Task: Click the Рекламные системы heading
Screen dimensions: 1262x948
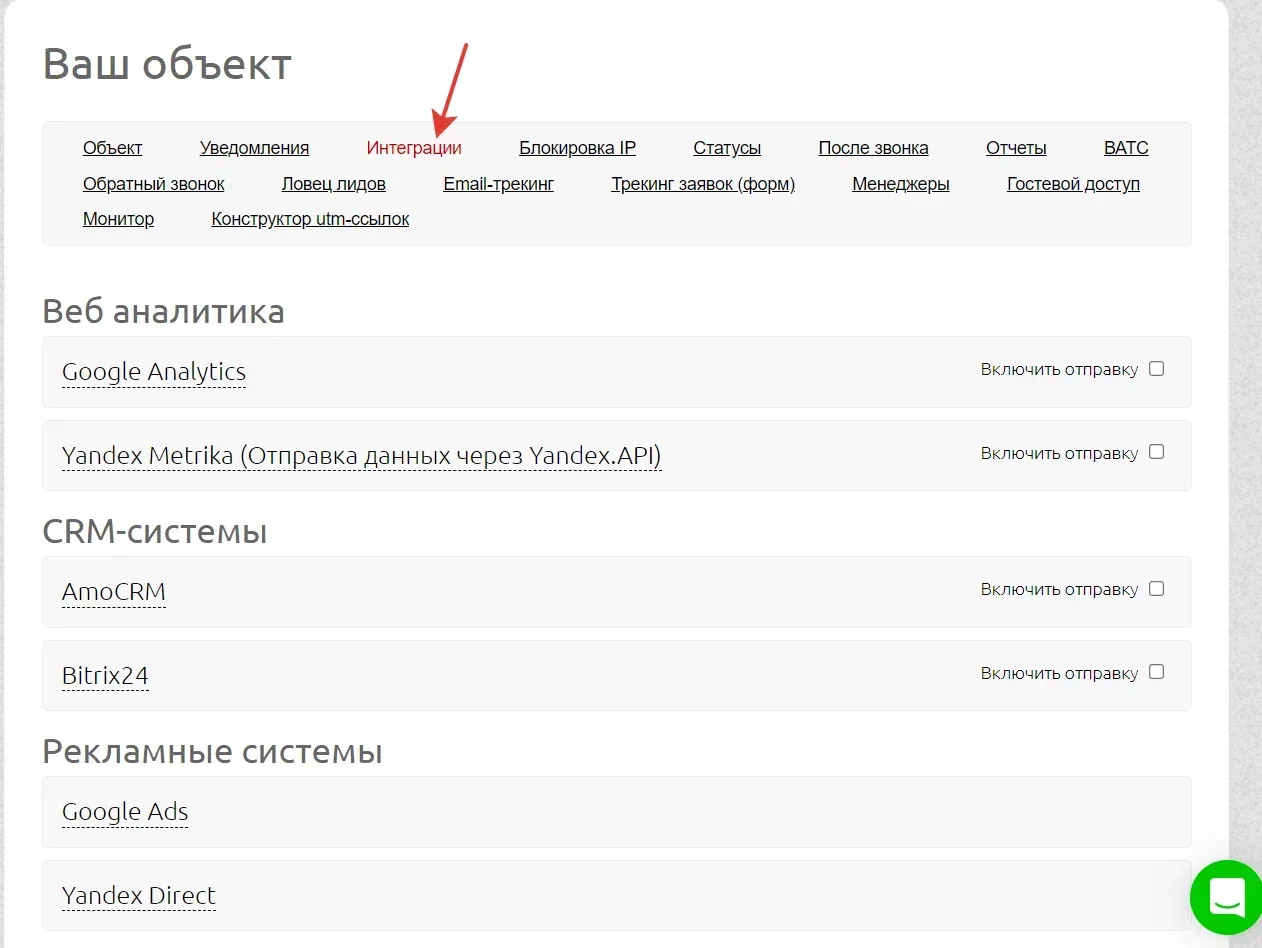Action: pyautogui.click(x=212, y=751)
